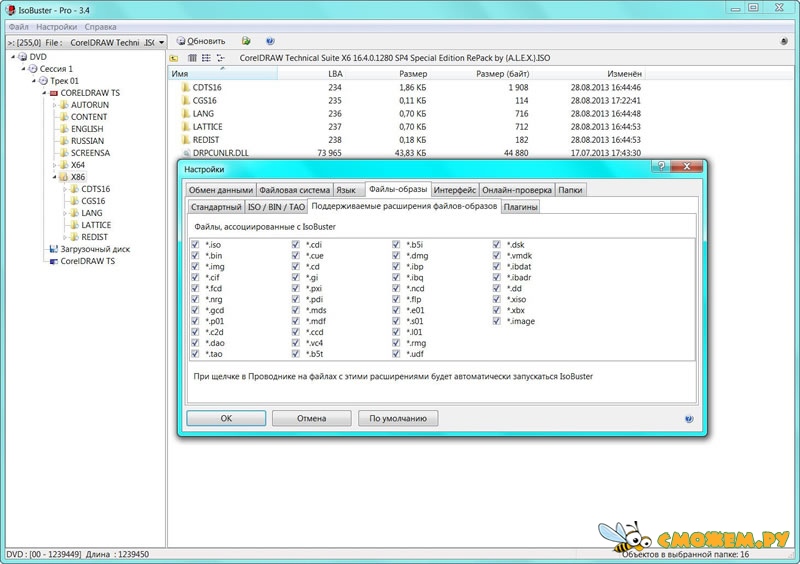The image size is (800, 564).
Task: Uncheck the *.image extension checkbox
Action: (496, 321)
